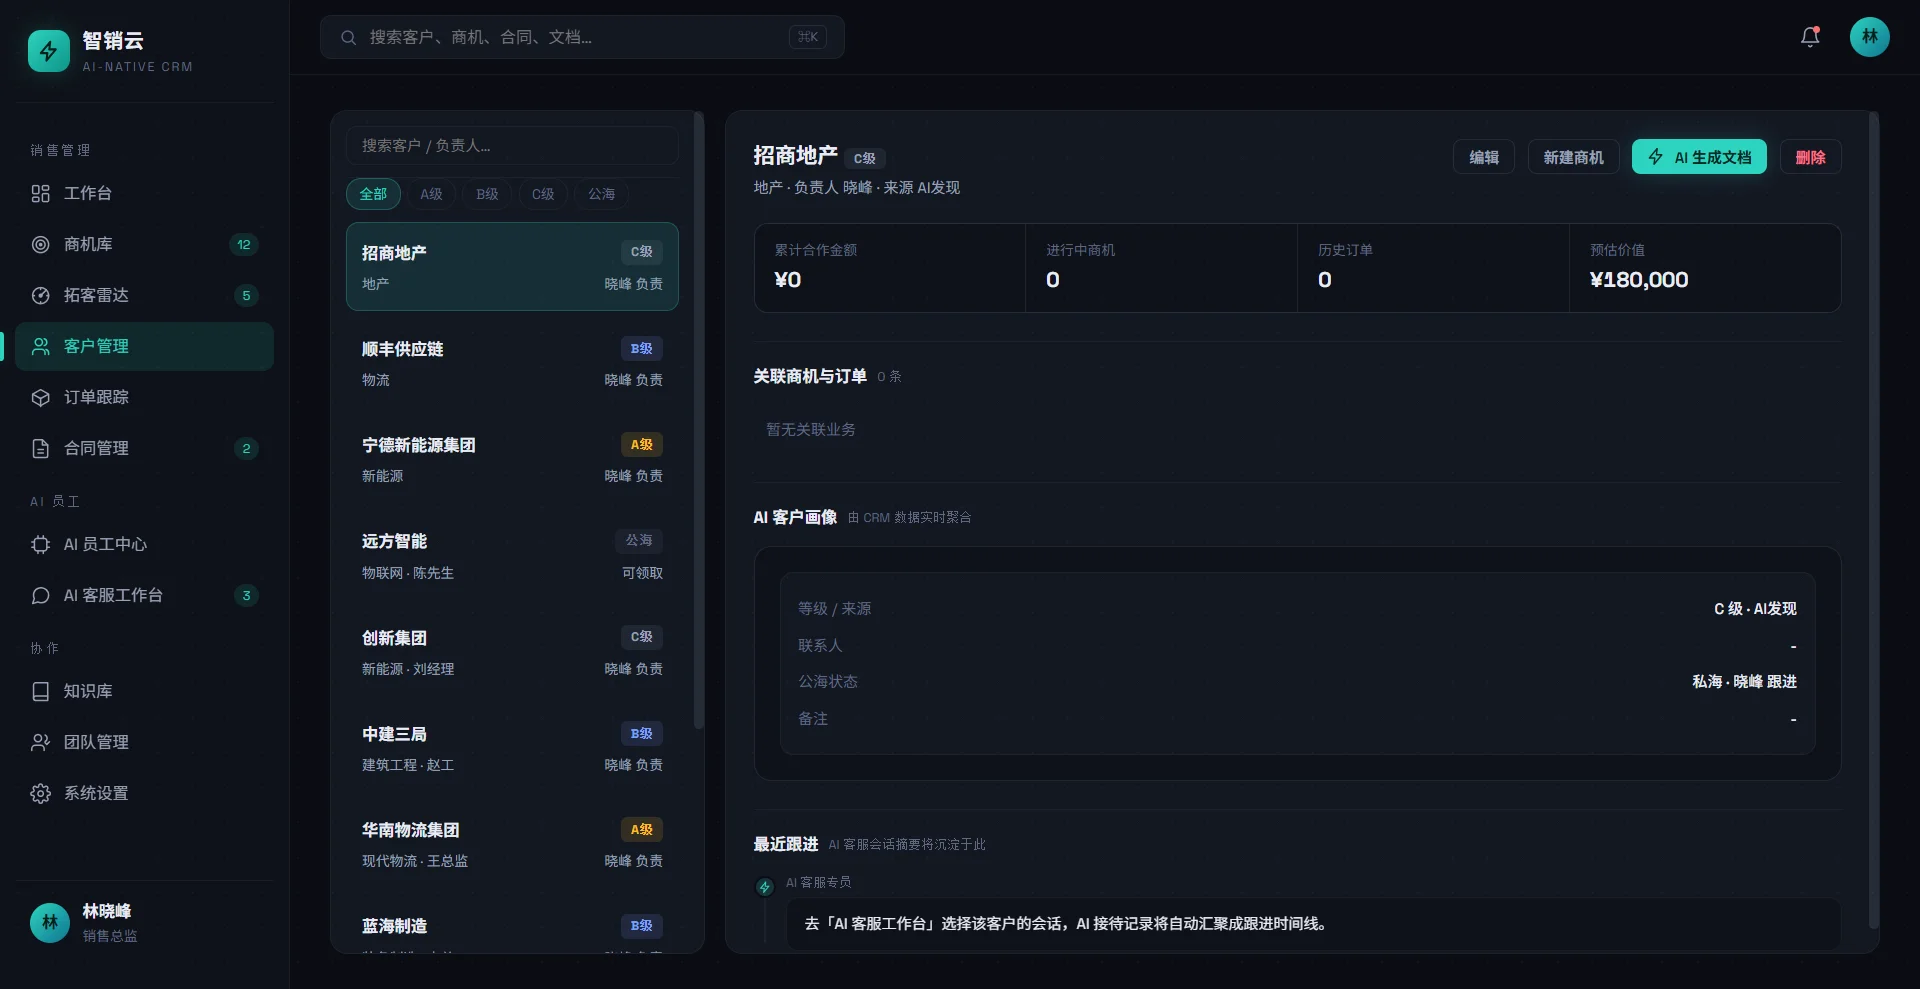The image size is (1920, 989).
Task: Click the 智销云 lightning logo icon
Action: click(49, 51)
